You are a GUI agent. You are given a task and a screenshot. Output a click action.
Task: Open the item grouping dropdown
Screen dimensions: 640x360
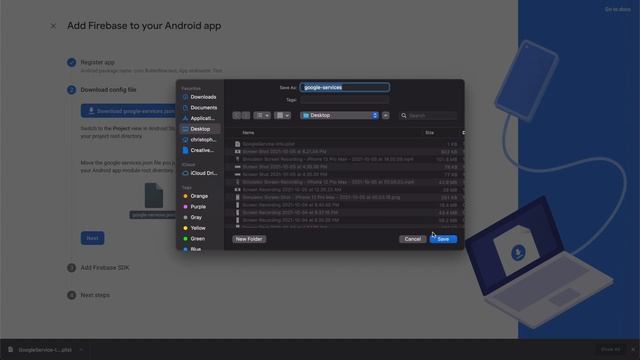point(282,116)
